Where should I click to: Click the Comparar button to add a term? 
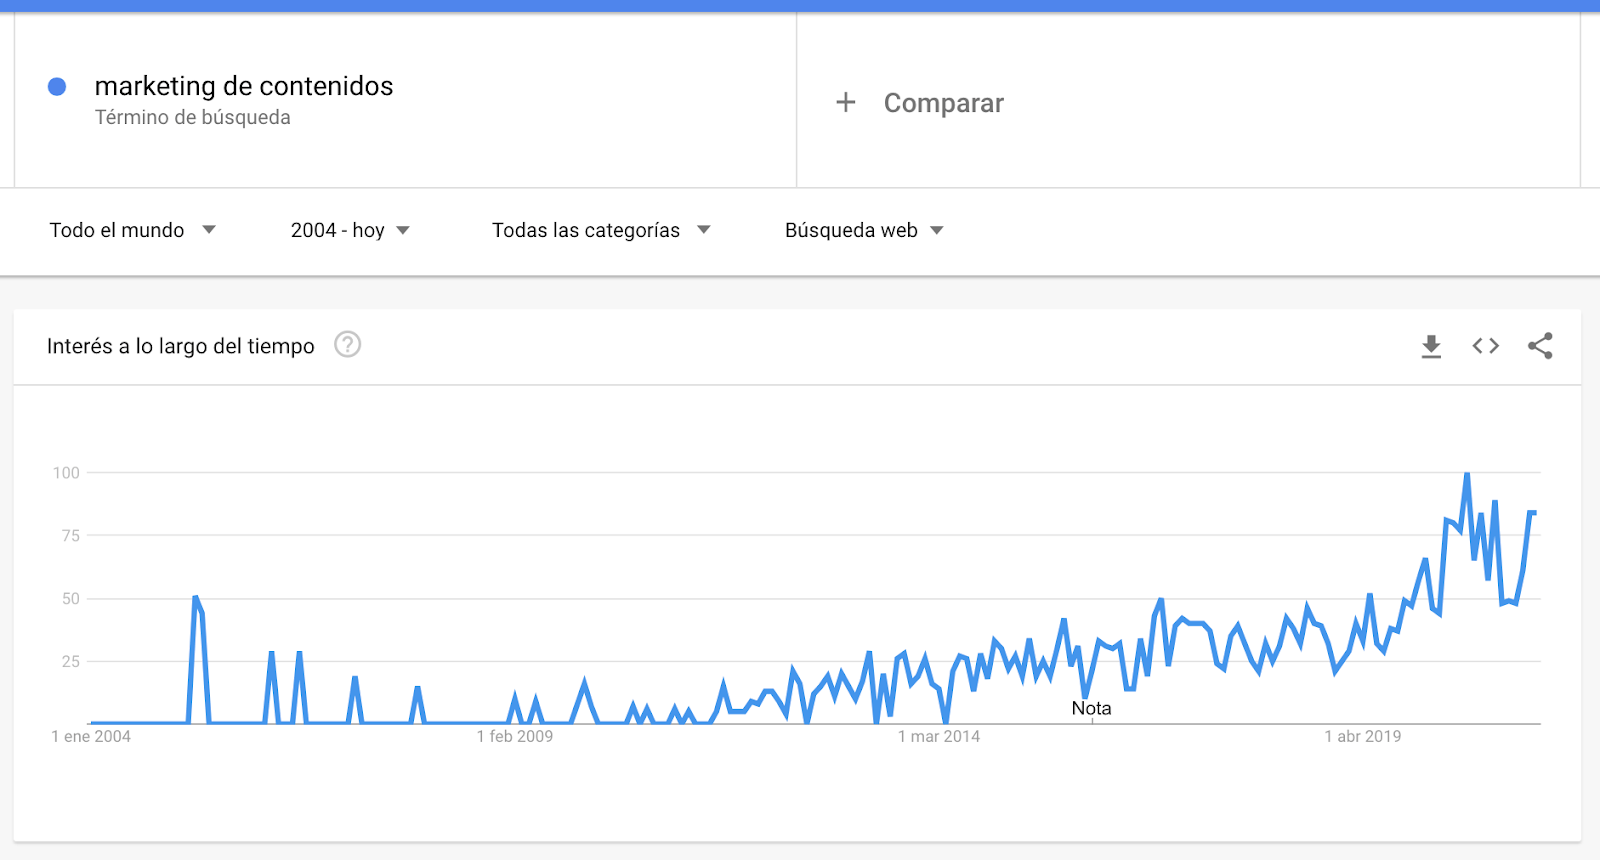pyautogui.click(x=943, y=103)
